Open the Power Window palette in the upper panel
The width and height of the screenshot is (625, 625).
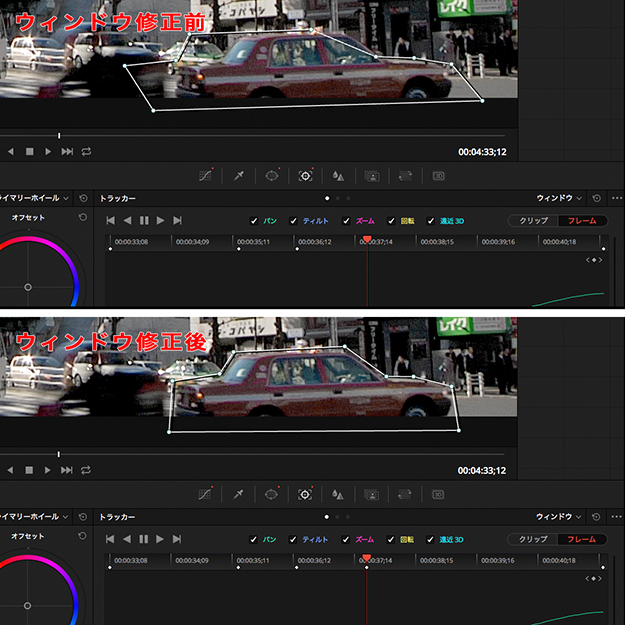(272, 175)
